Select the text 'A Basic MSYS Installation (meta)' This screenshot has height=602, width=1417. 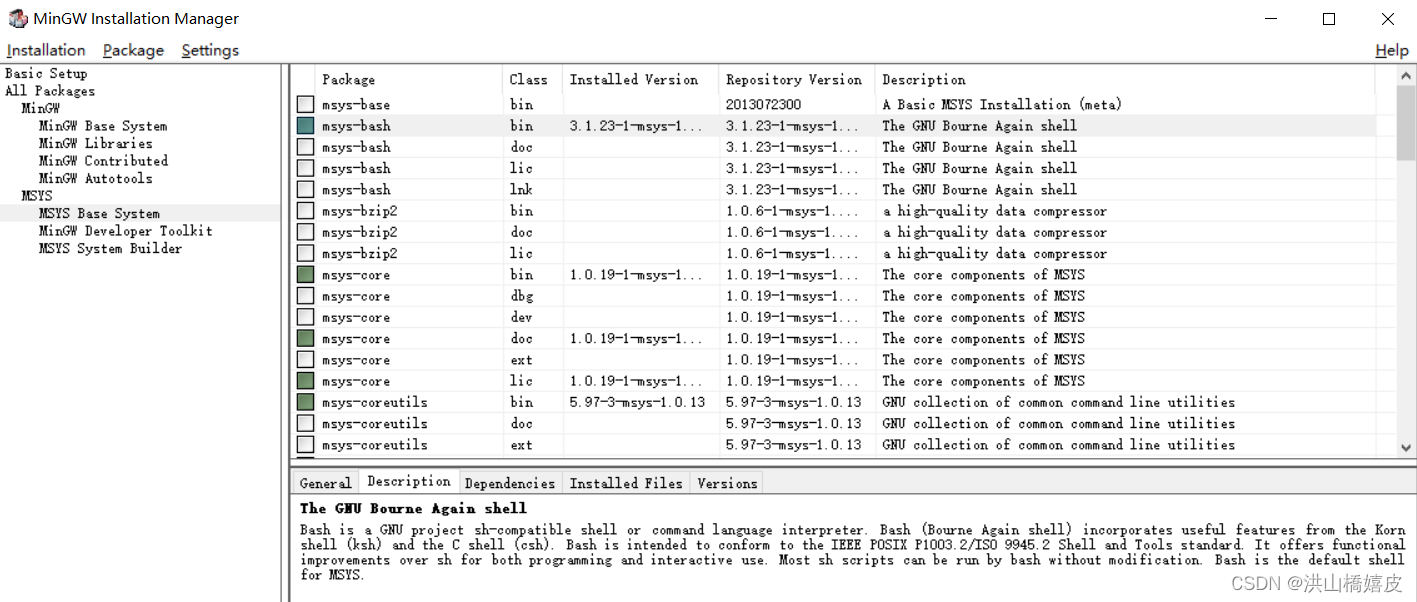1002,104
